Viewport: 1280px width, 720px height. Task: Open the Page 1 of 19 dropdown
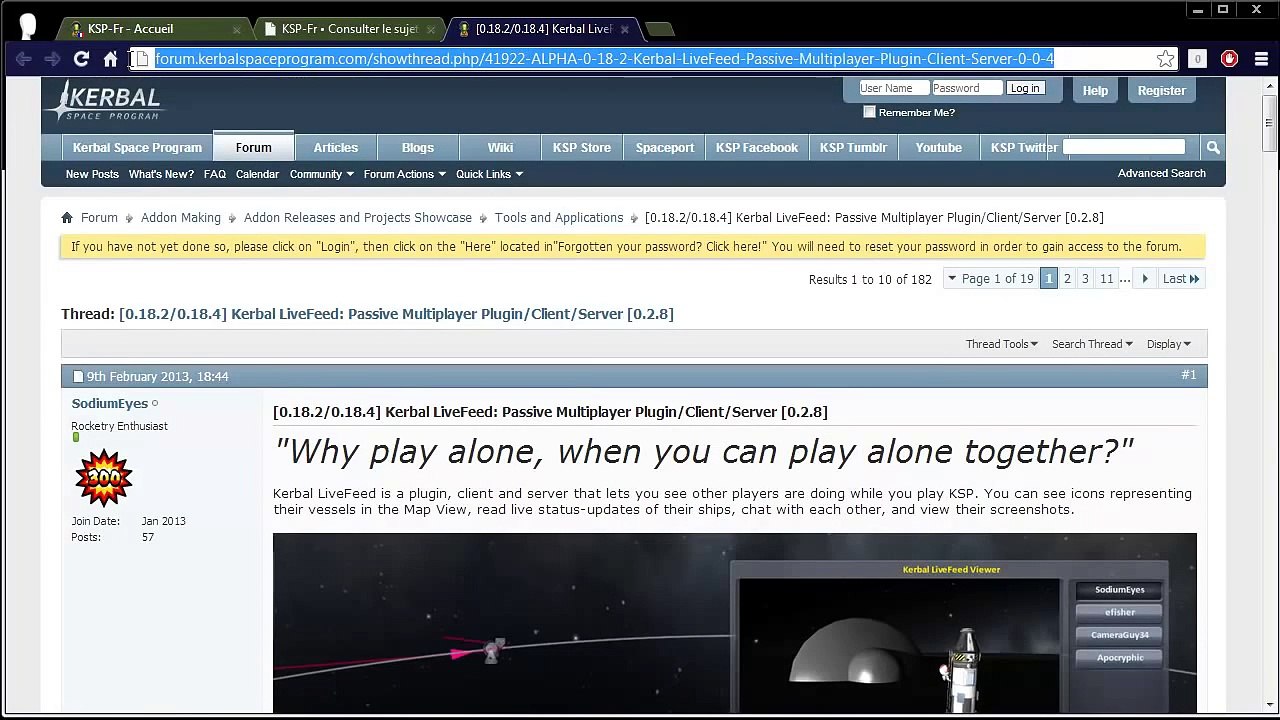(x=990, y=279)
